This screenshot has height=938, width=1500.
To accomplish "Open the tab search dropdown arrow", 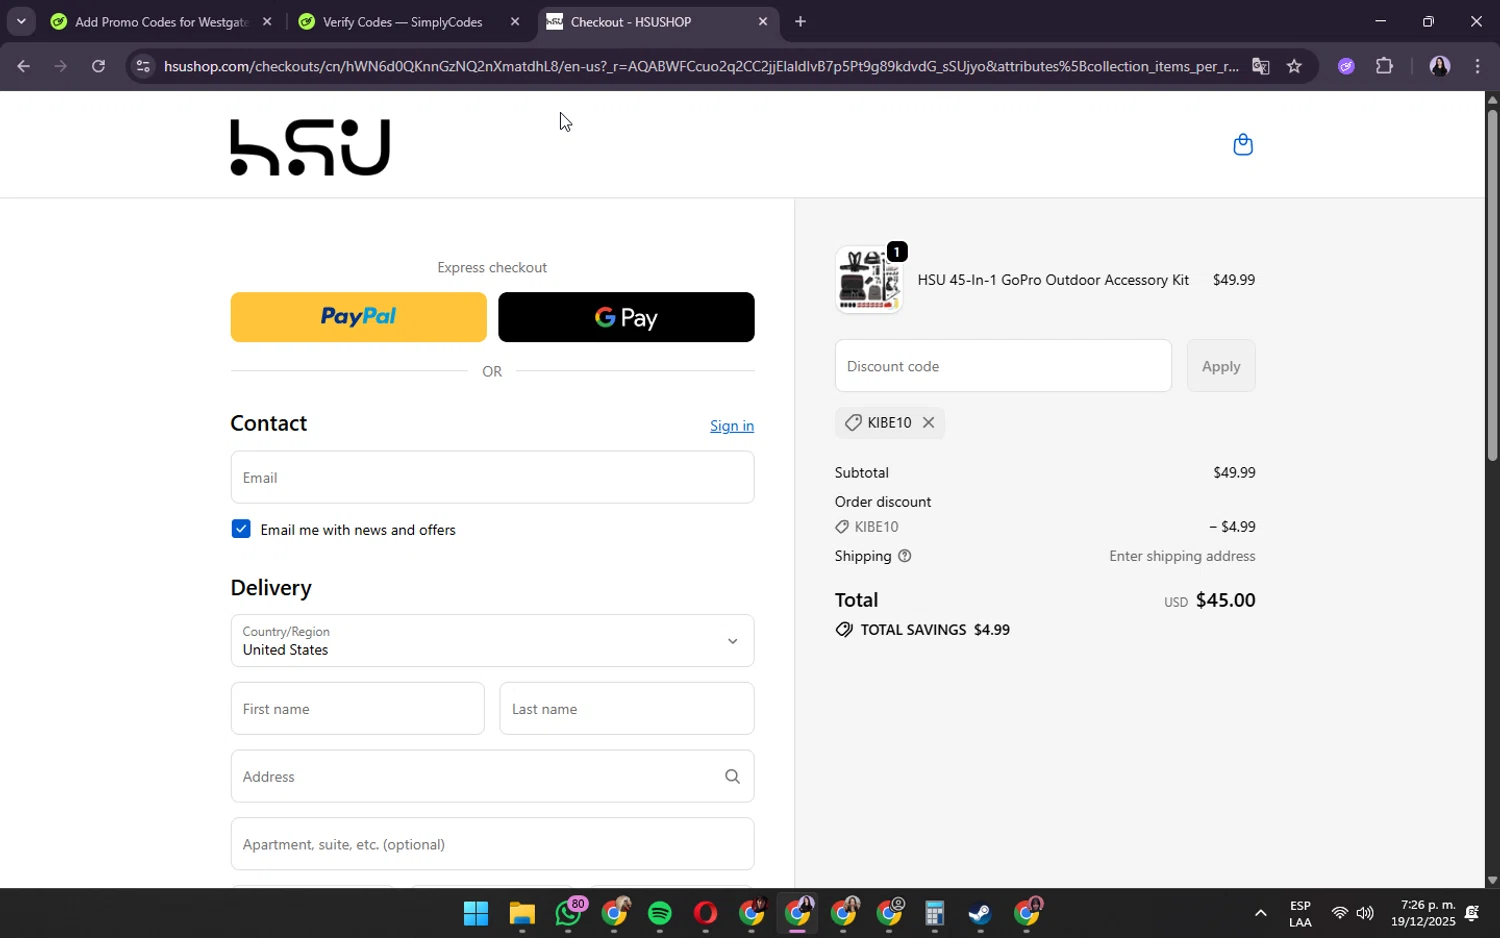I will pyautogui.click(x=21, y=21).
